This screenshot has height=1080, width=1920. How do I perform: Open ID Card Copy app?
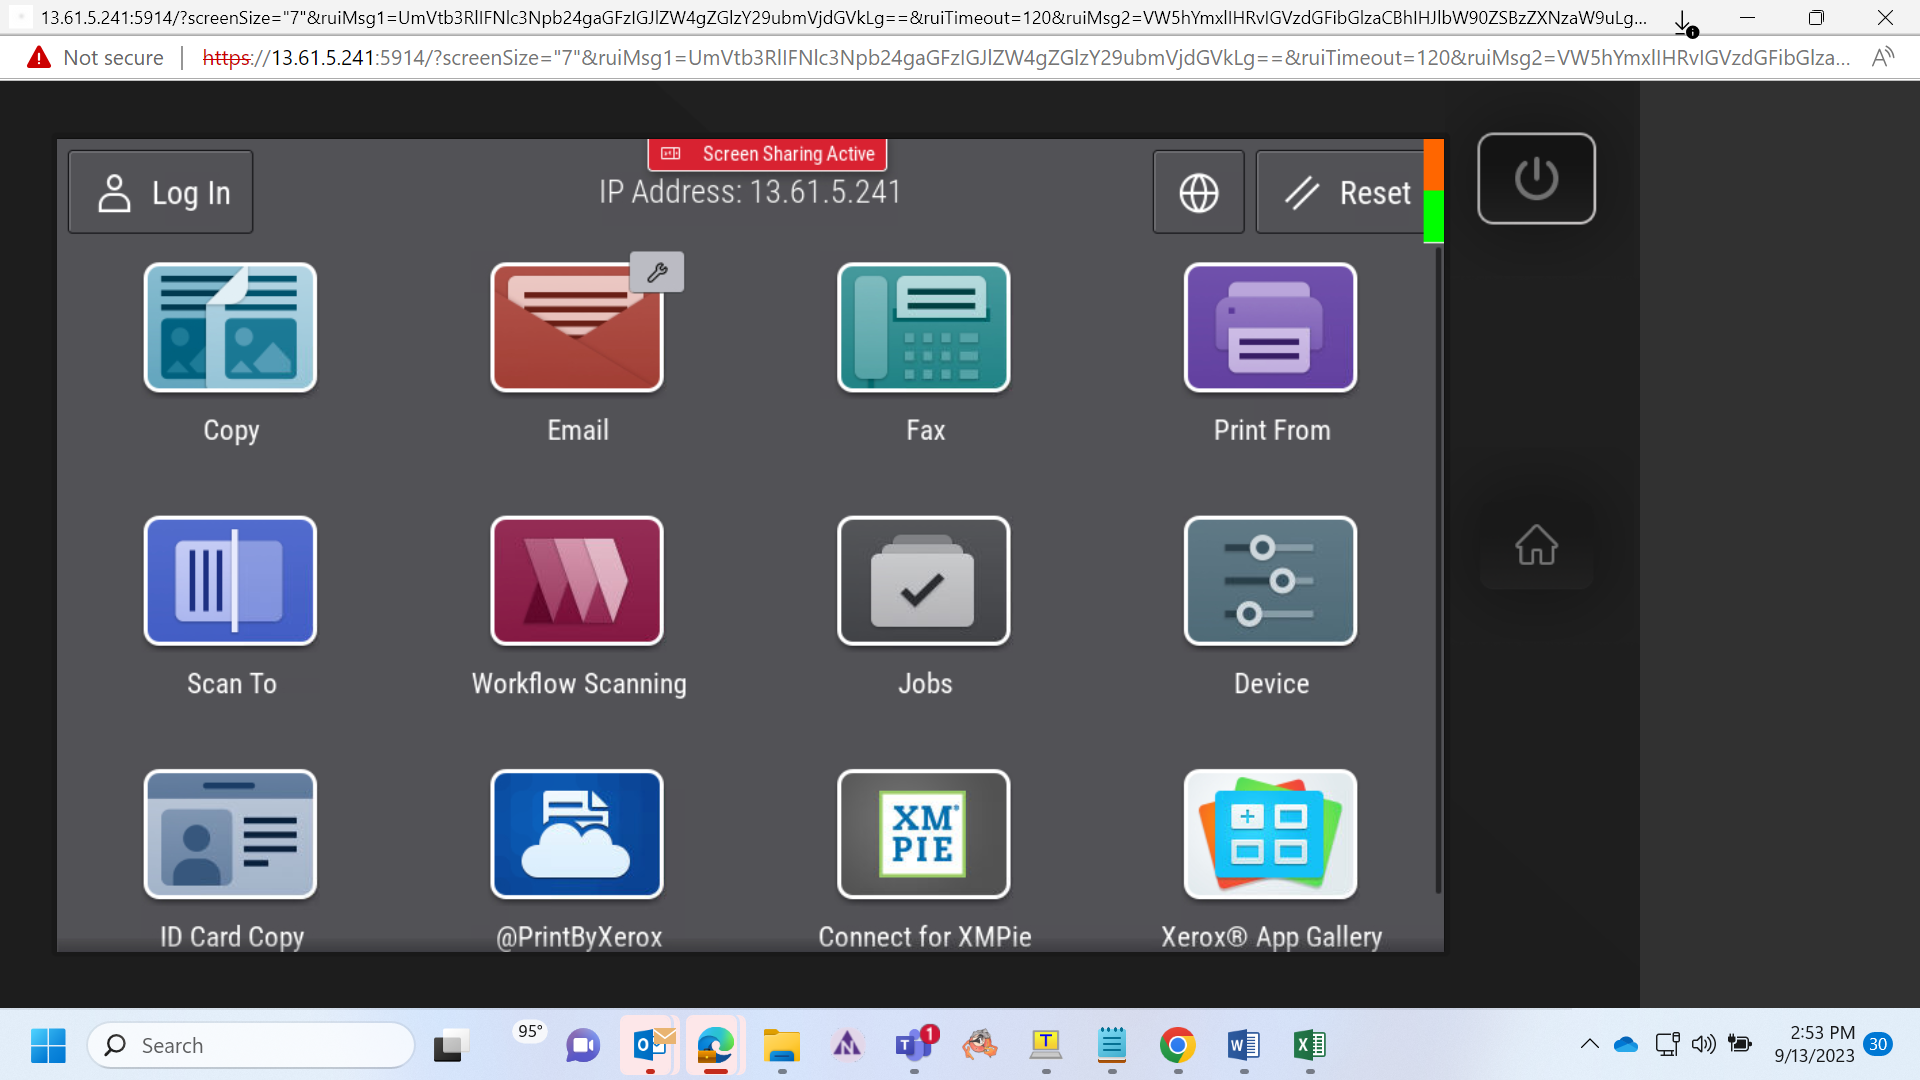coord(230,834)
